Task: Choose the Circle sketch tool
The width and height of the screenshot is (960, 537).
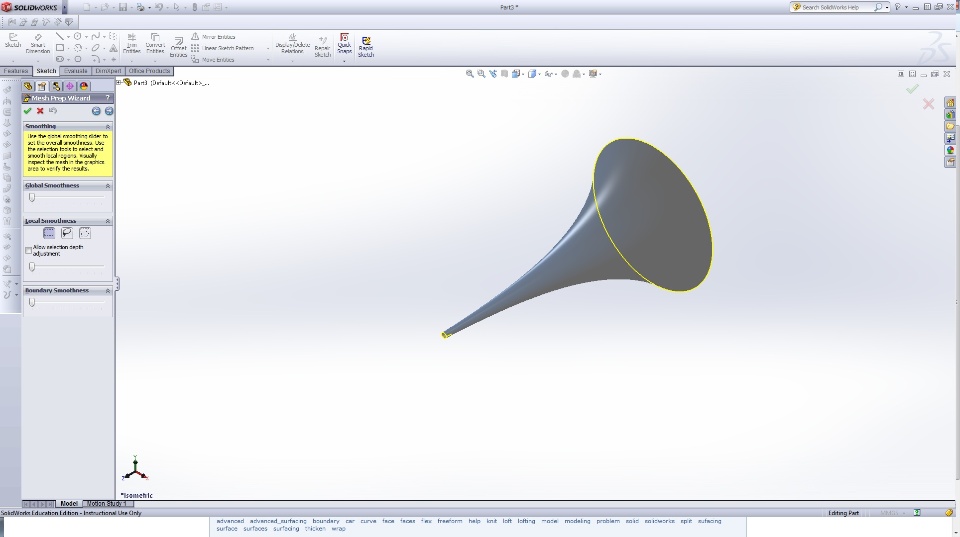Action: tap(78, 37)
